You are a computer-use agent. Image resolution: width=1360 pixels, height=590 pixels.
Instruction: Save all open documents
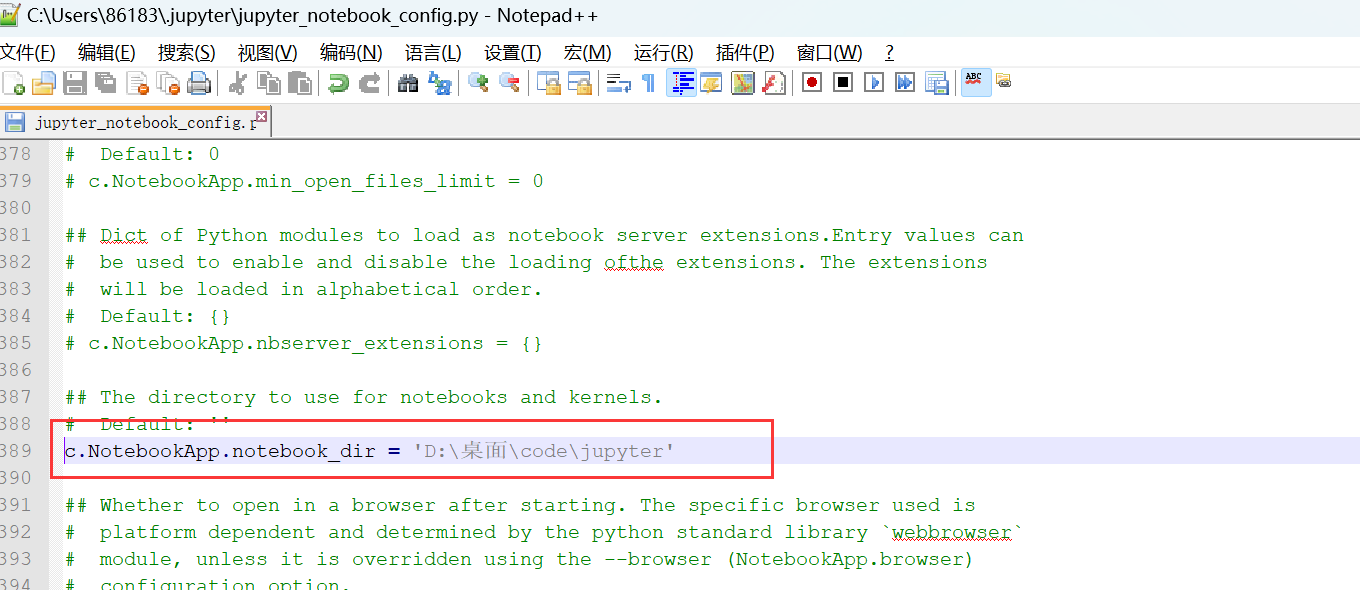pyautogui.click(x=103, y=82)
